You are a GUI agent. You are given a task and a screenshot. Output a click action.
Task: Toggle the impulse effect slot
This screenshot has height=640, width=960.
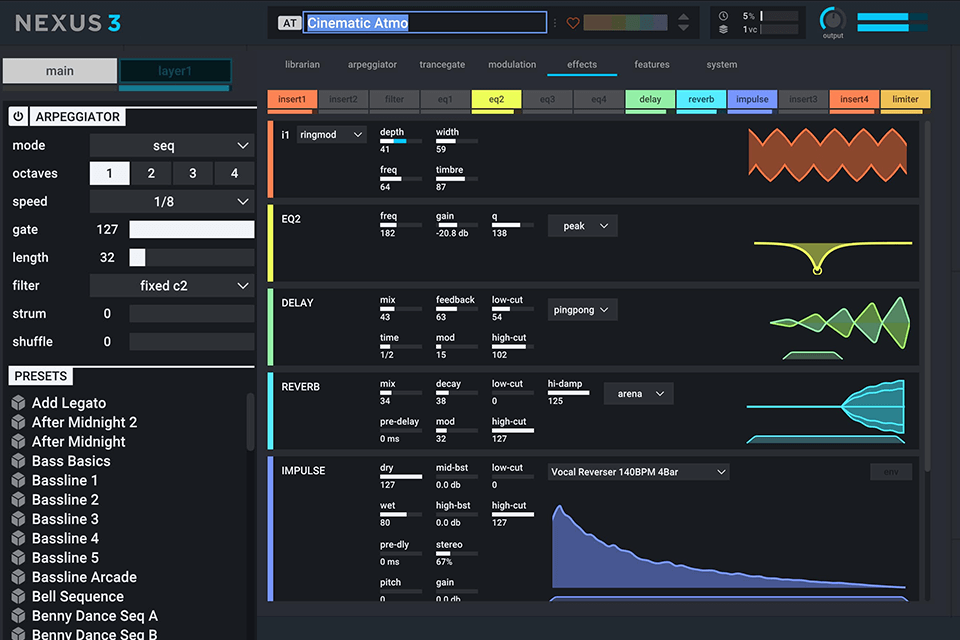pos(752,99)
